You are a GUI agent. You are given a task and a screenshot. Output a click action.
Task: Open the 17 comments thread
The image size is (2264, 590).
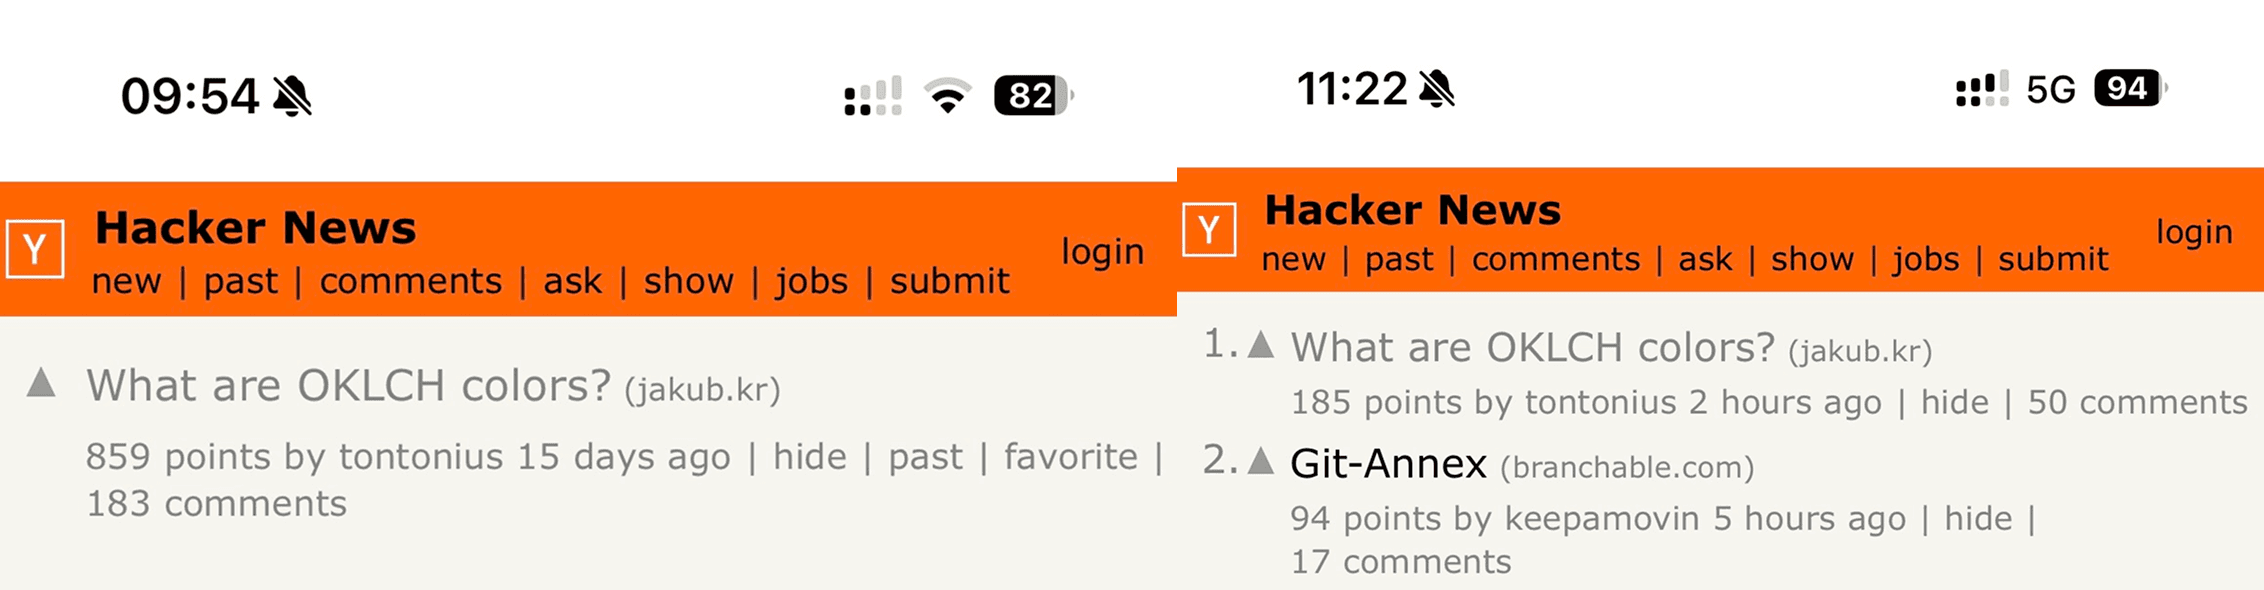tap(1400, 562)
